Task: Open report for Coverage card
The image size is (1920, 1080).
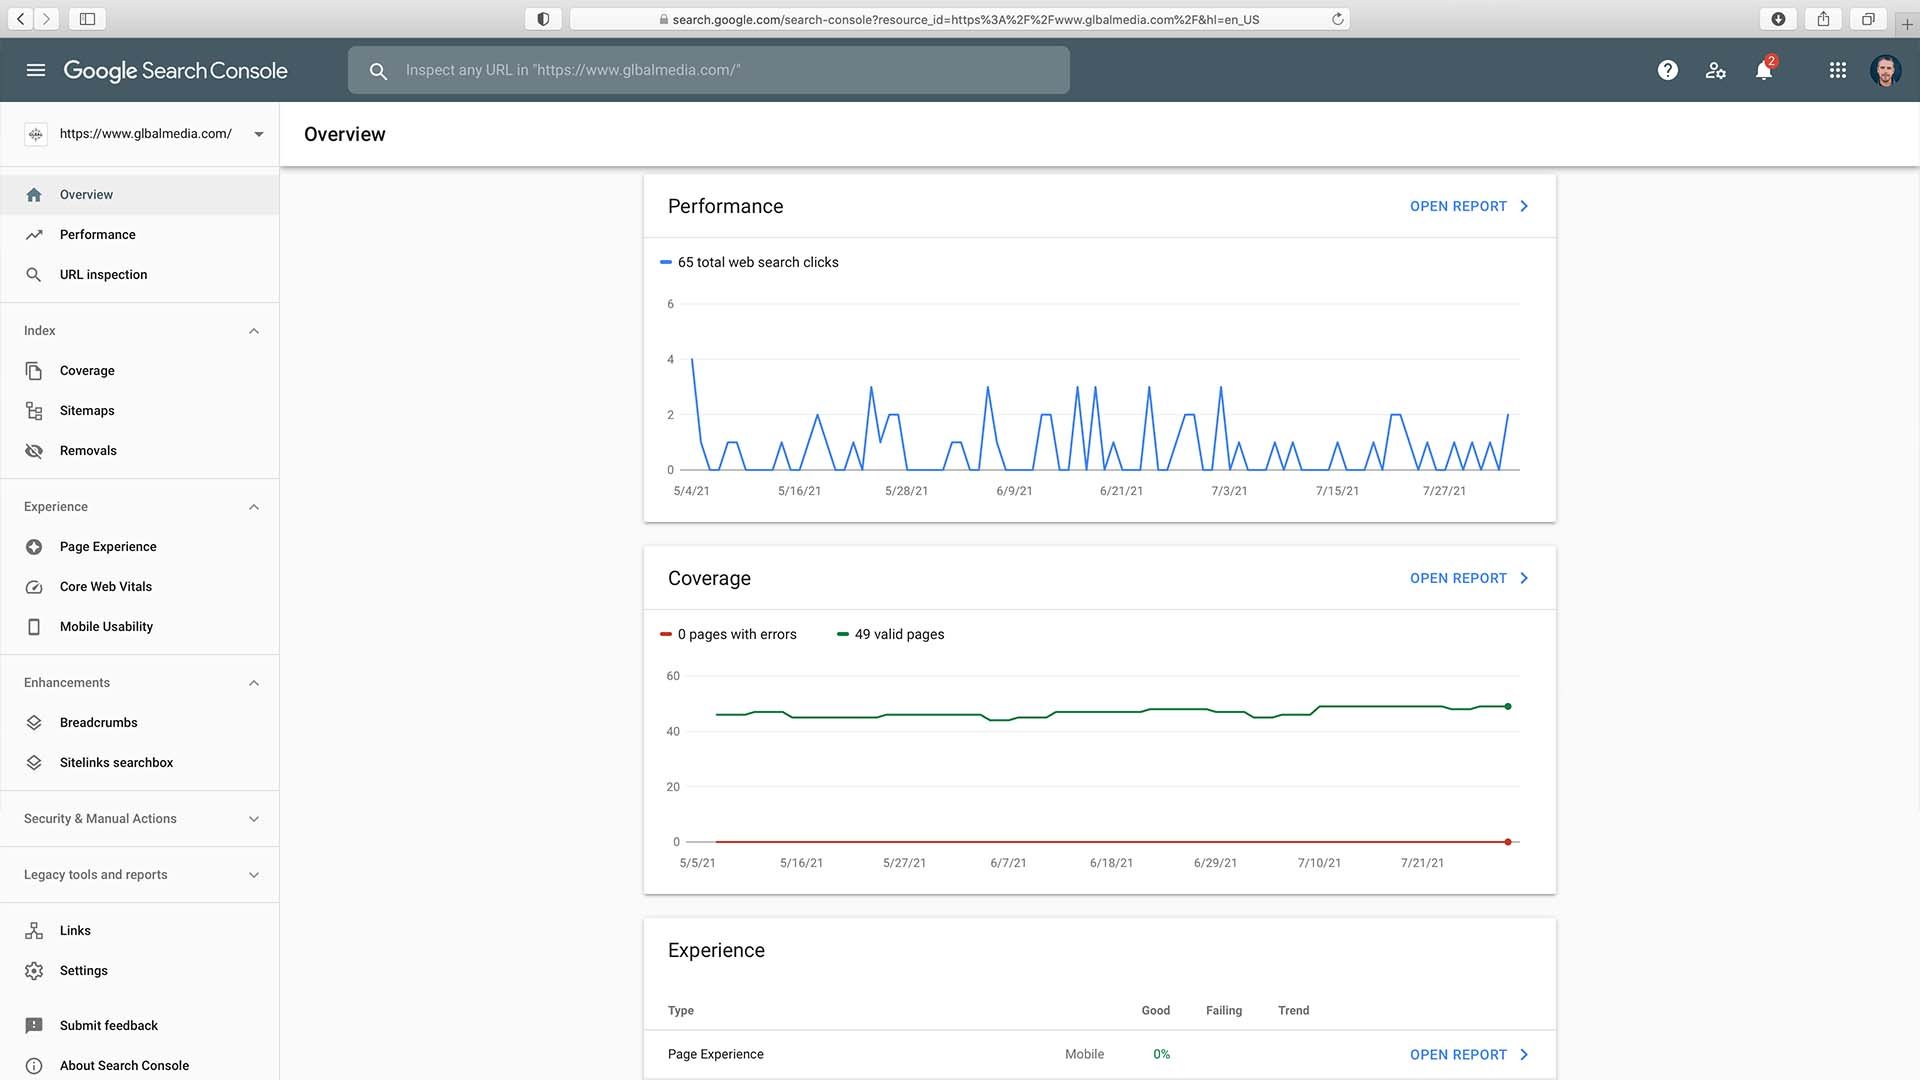Action: 1469,578
